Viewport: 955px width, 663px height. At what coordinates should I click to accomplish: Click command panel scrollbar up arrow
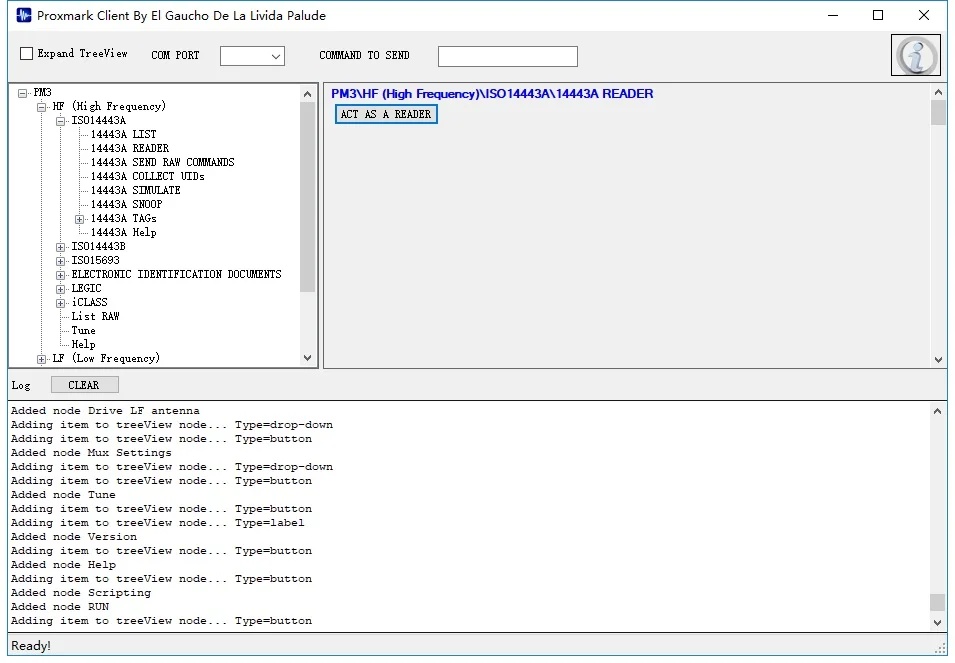point(938,93)
